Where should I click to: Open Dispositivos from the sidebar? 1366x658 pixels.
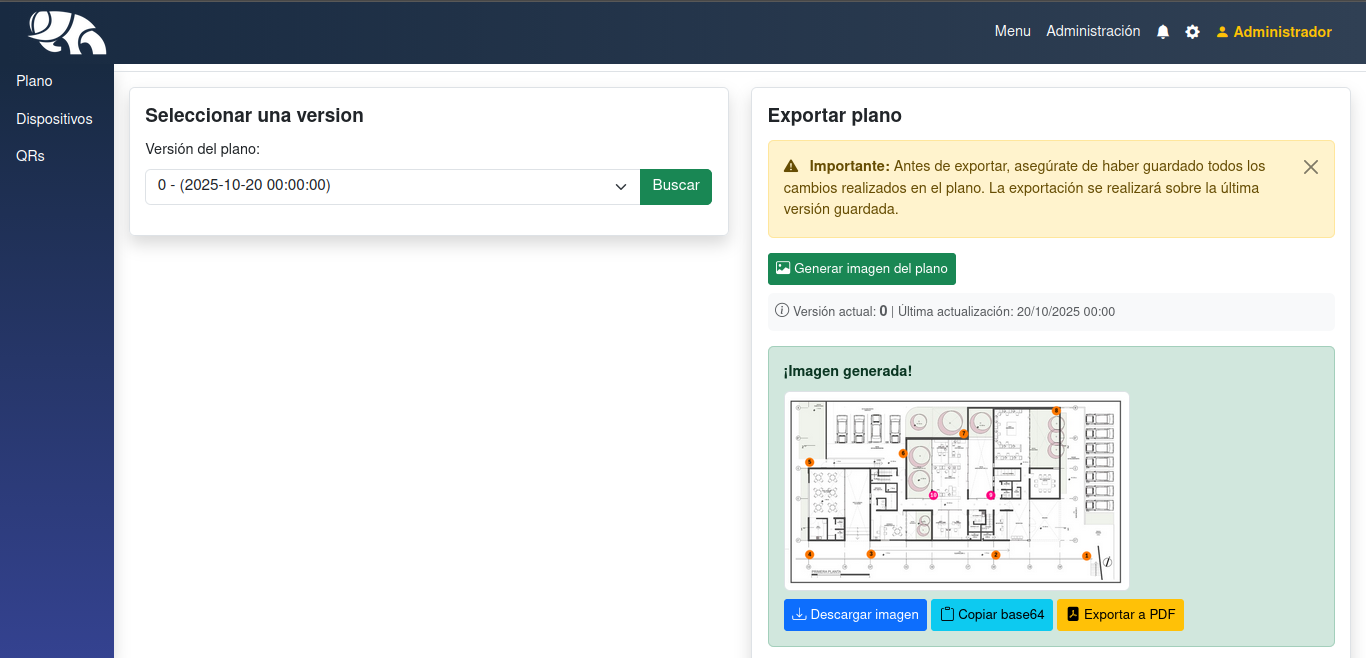pyautogui.click(x=54, y=119)
